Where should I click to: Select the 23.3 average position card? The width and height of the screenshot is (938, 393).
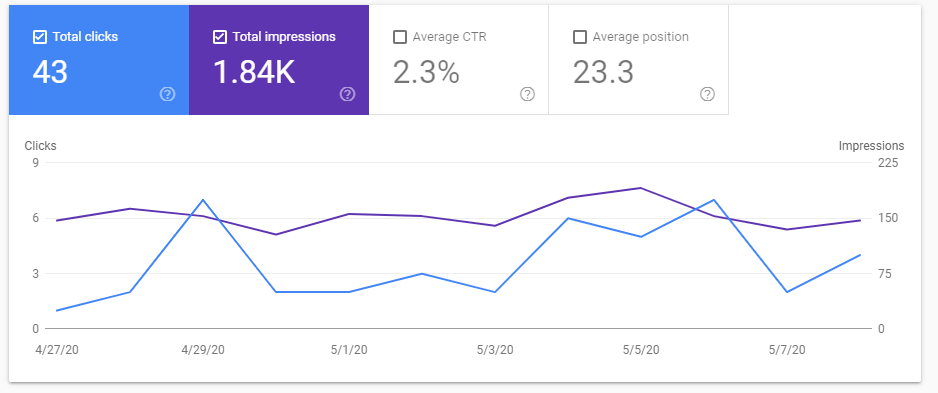(x=638, y=60)
